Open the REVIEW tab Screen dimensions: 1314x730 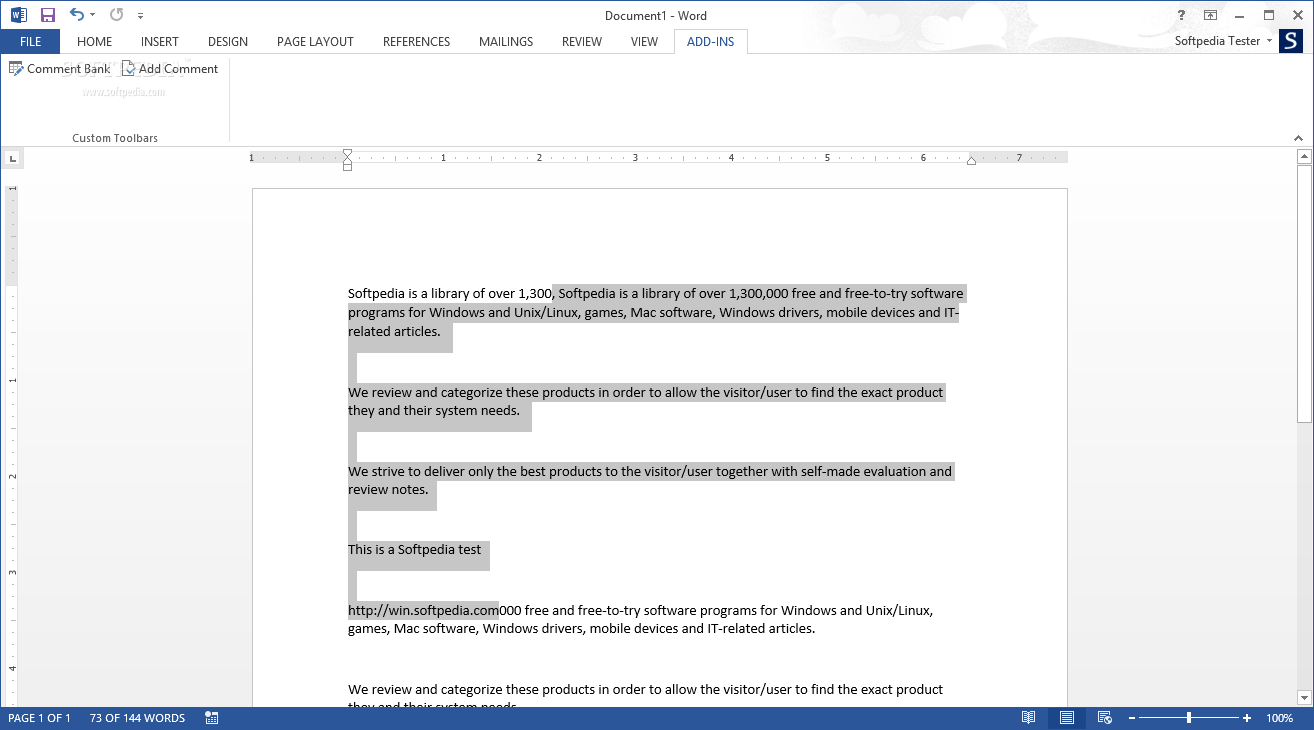582,41
